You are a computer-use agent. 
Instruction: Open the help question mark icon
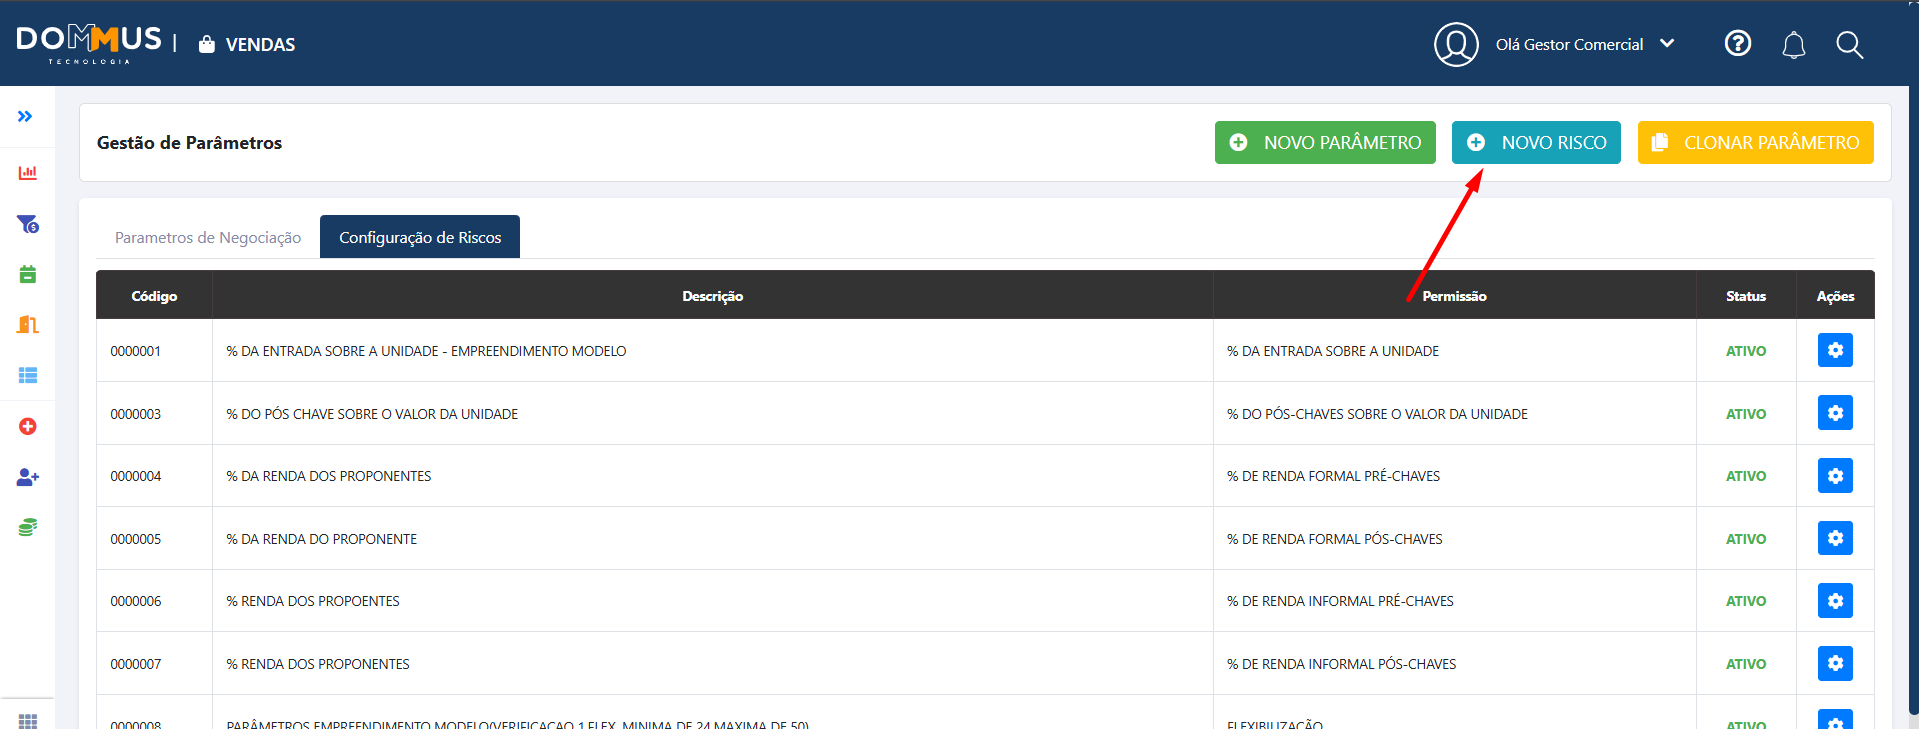[1738, 43]
